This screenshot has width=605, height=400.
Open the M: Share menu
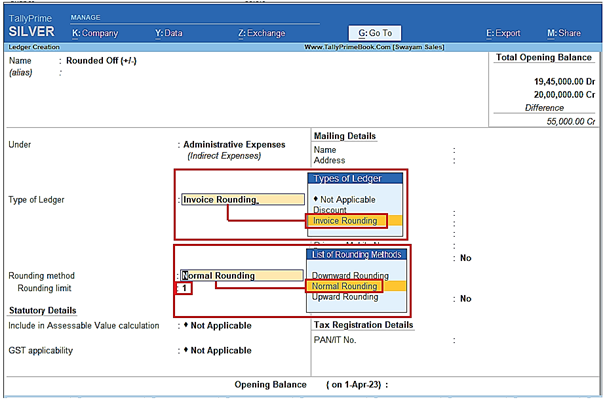click(564, 33)
